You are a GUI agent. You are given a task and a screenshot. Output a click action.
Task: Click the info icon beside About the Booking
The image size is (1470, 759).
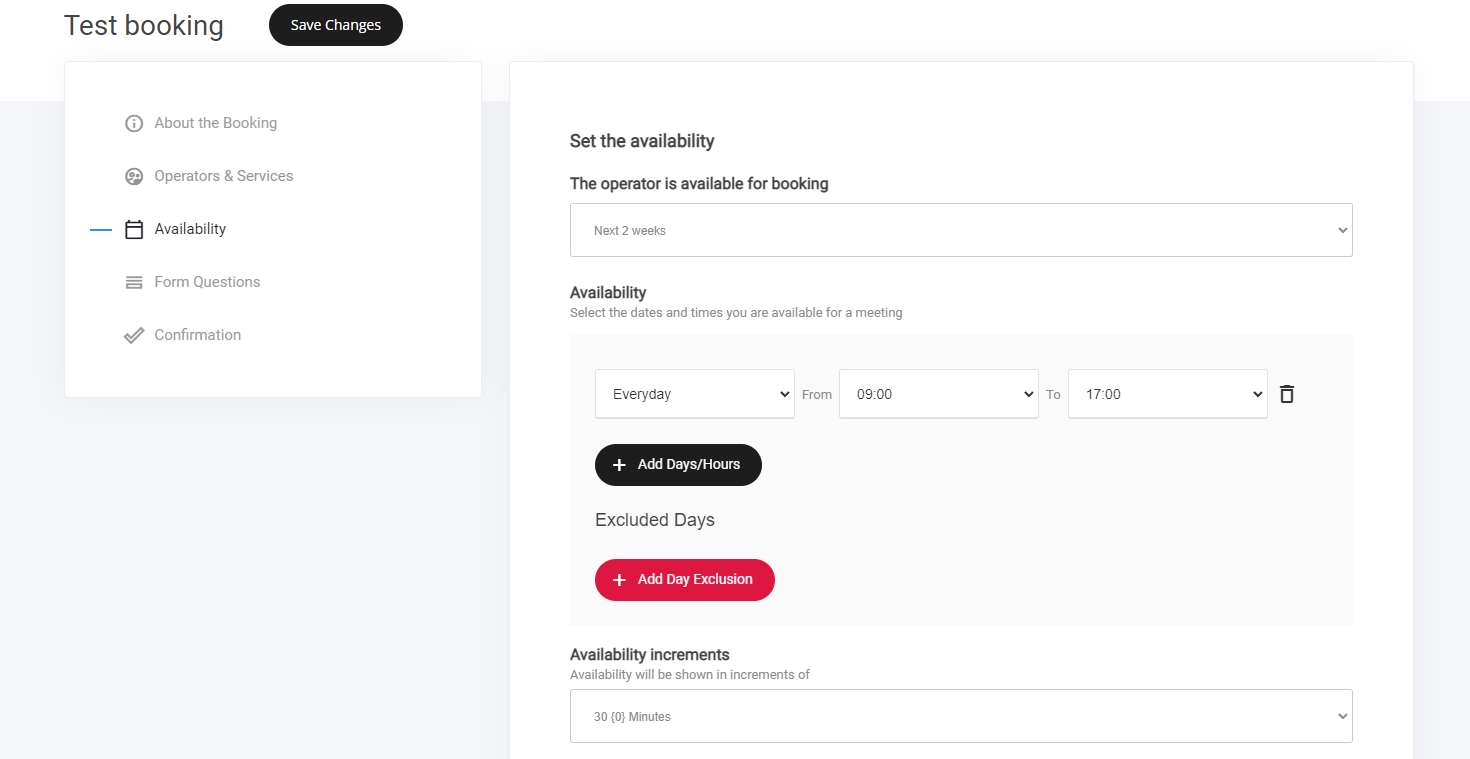pos(134,123)
